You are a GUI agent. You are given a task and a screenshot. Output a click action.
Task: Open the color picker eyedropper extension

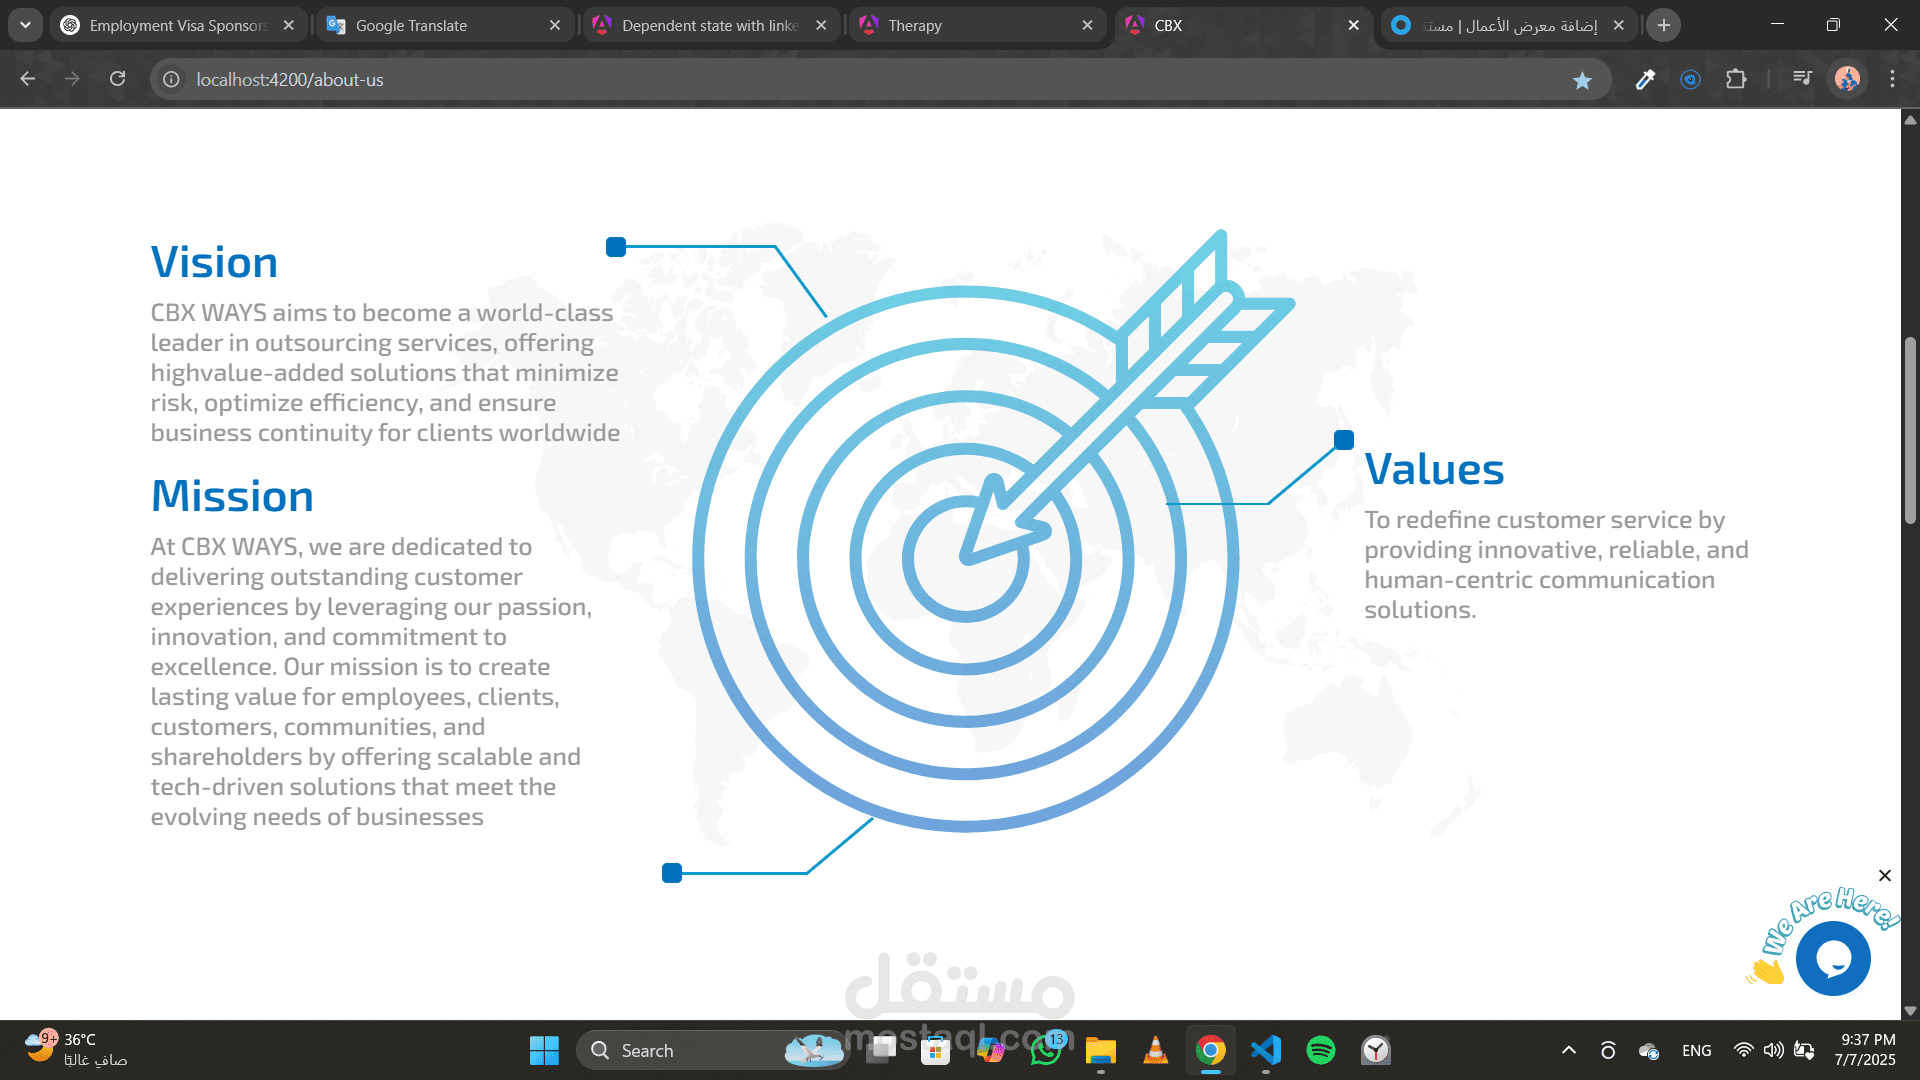coord(1645,79)
